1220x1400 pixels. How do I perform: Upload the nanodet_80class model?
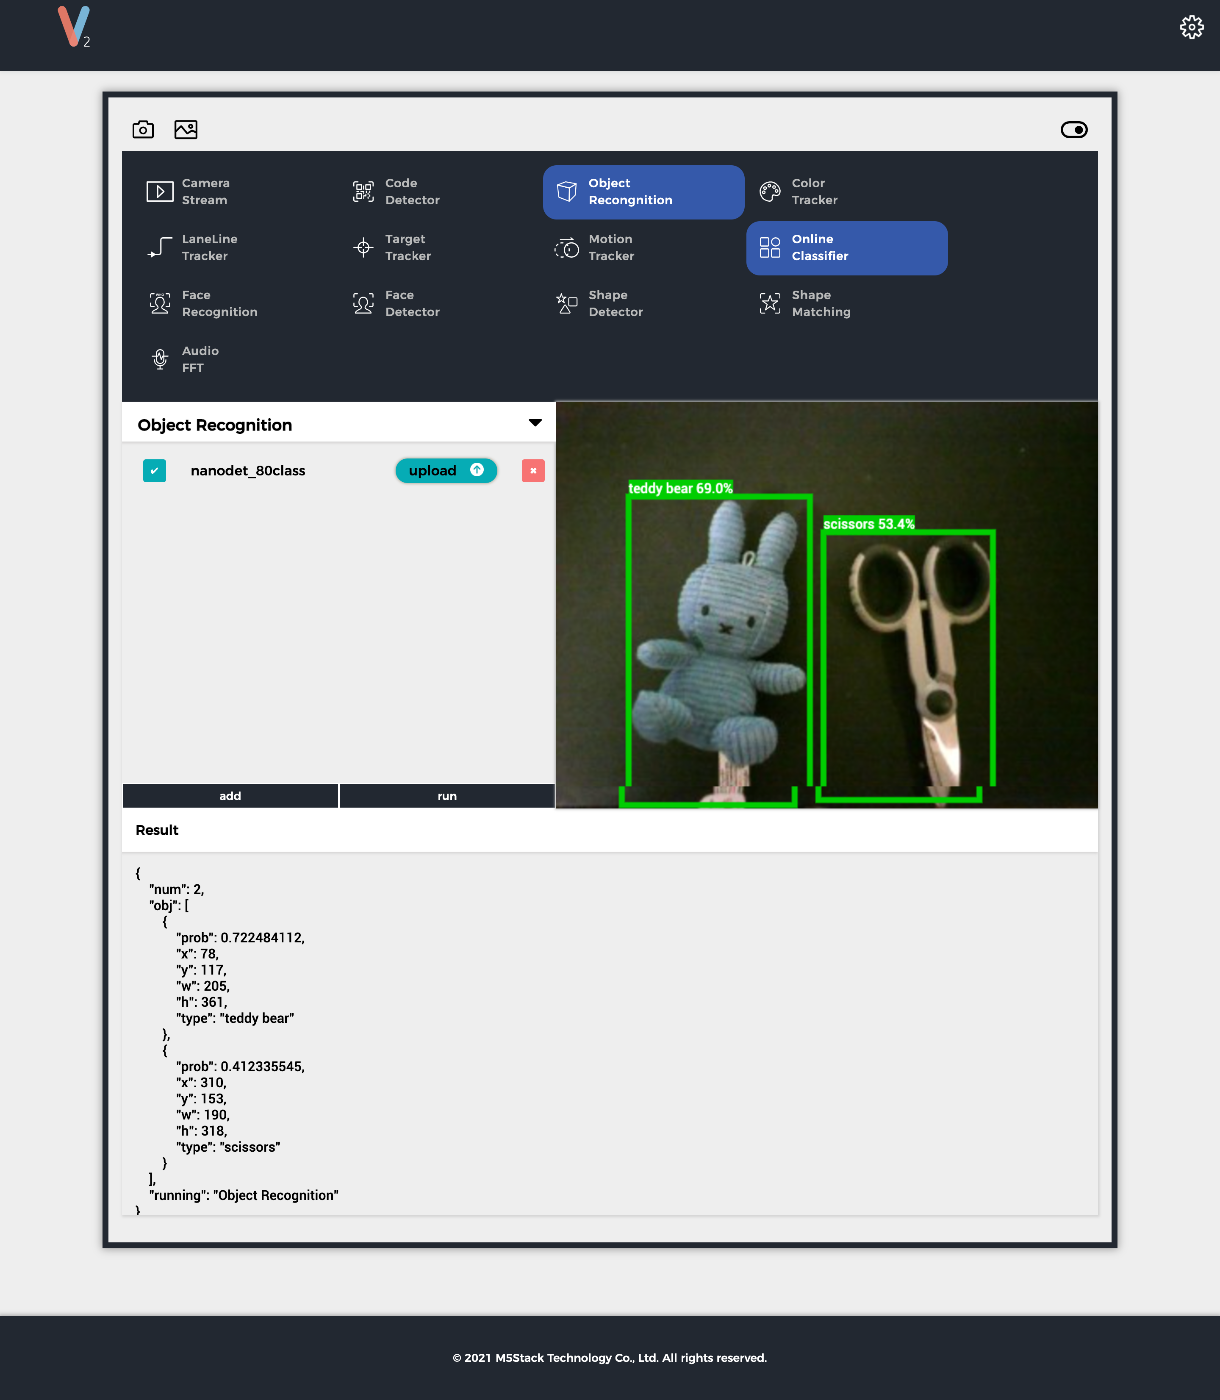click(x=446, y=470)
